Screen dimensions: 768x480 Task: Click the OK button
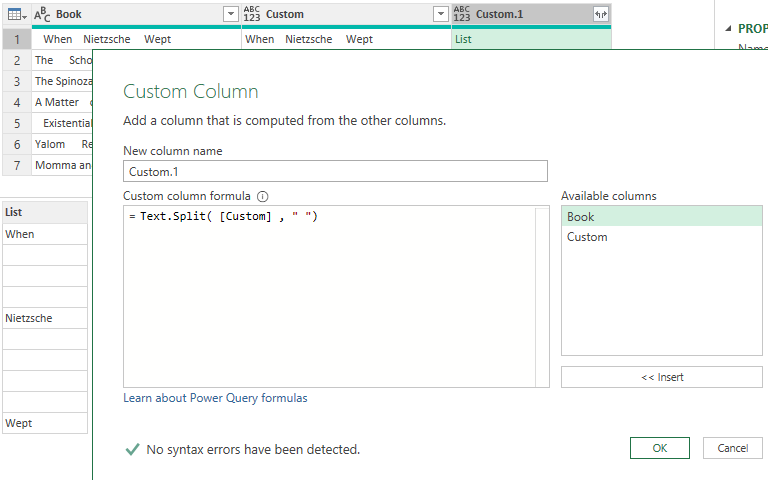pos(660,448)
